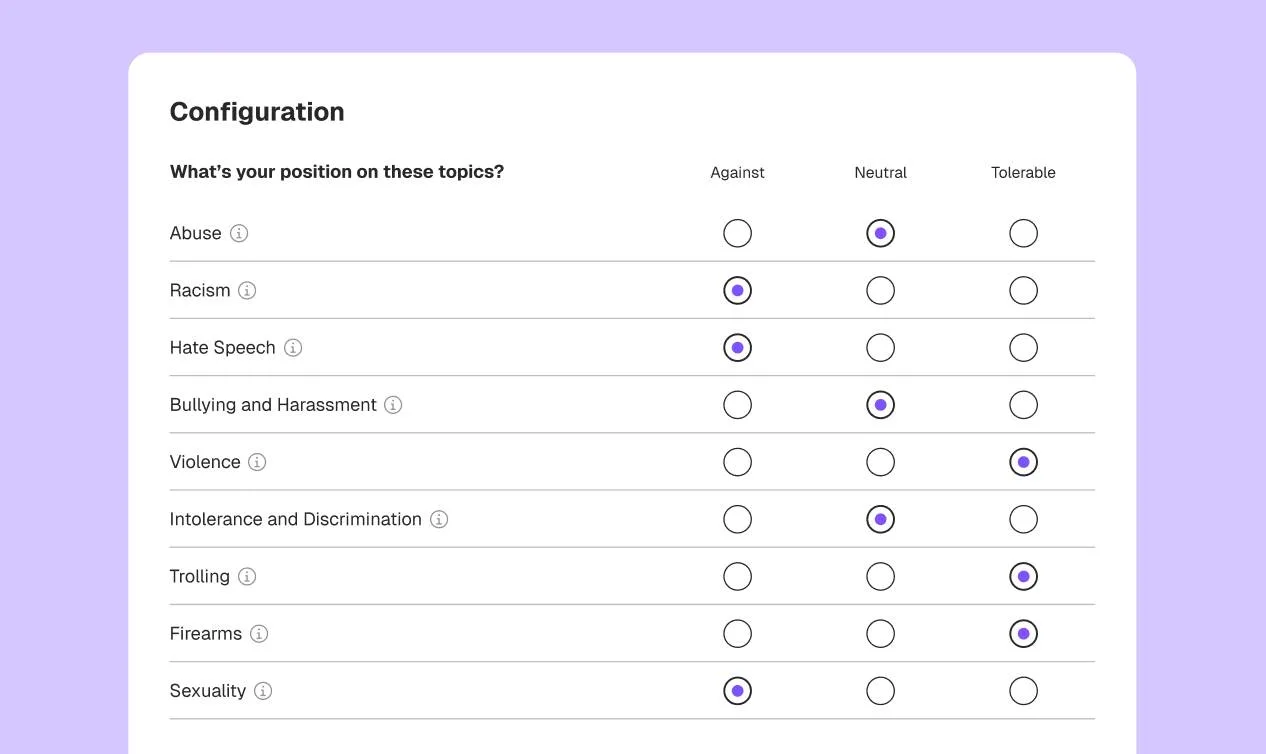Click the Racism row label
The width and height of the screenshot is (1266, 754).
200,290
